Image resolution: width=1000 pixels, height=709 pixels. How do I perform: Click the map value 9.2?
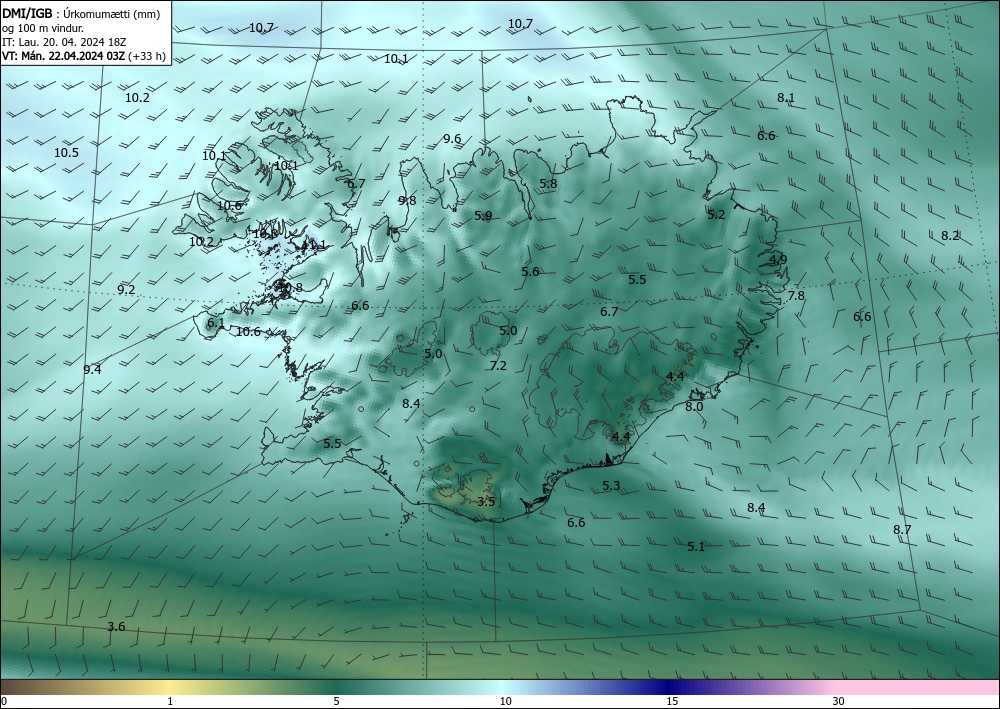click(126, 289)
